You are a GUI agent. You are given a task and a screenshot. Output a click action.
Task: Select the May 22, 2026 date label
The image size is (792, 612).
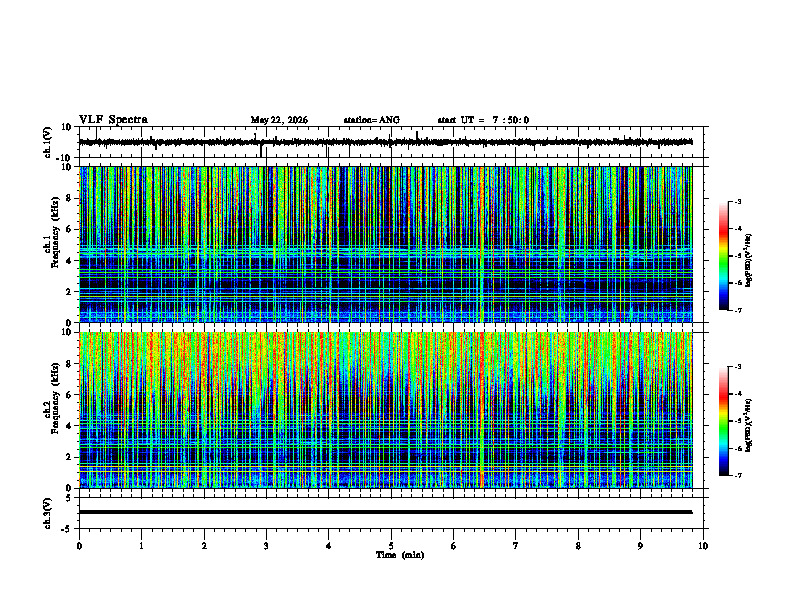(279, 120)
